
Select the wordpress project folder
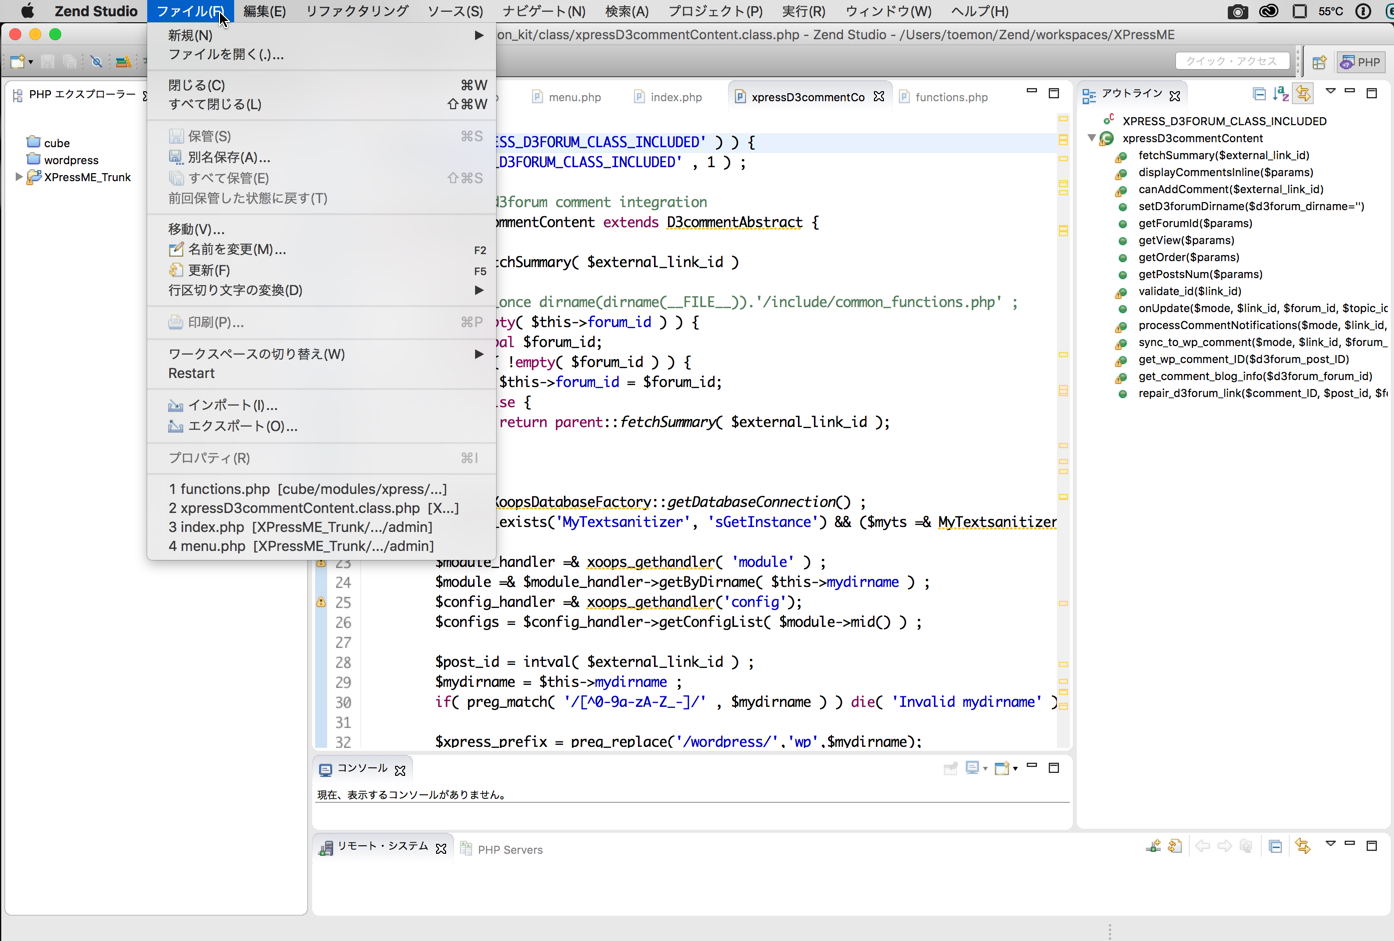[x=62, y=160]
